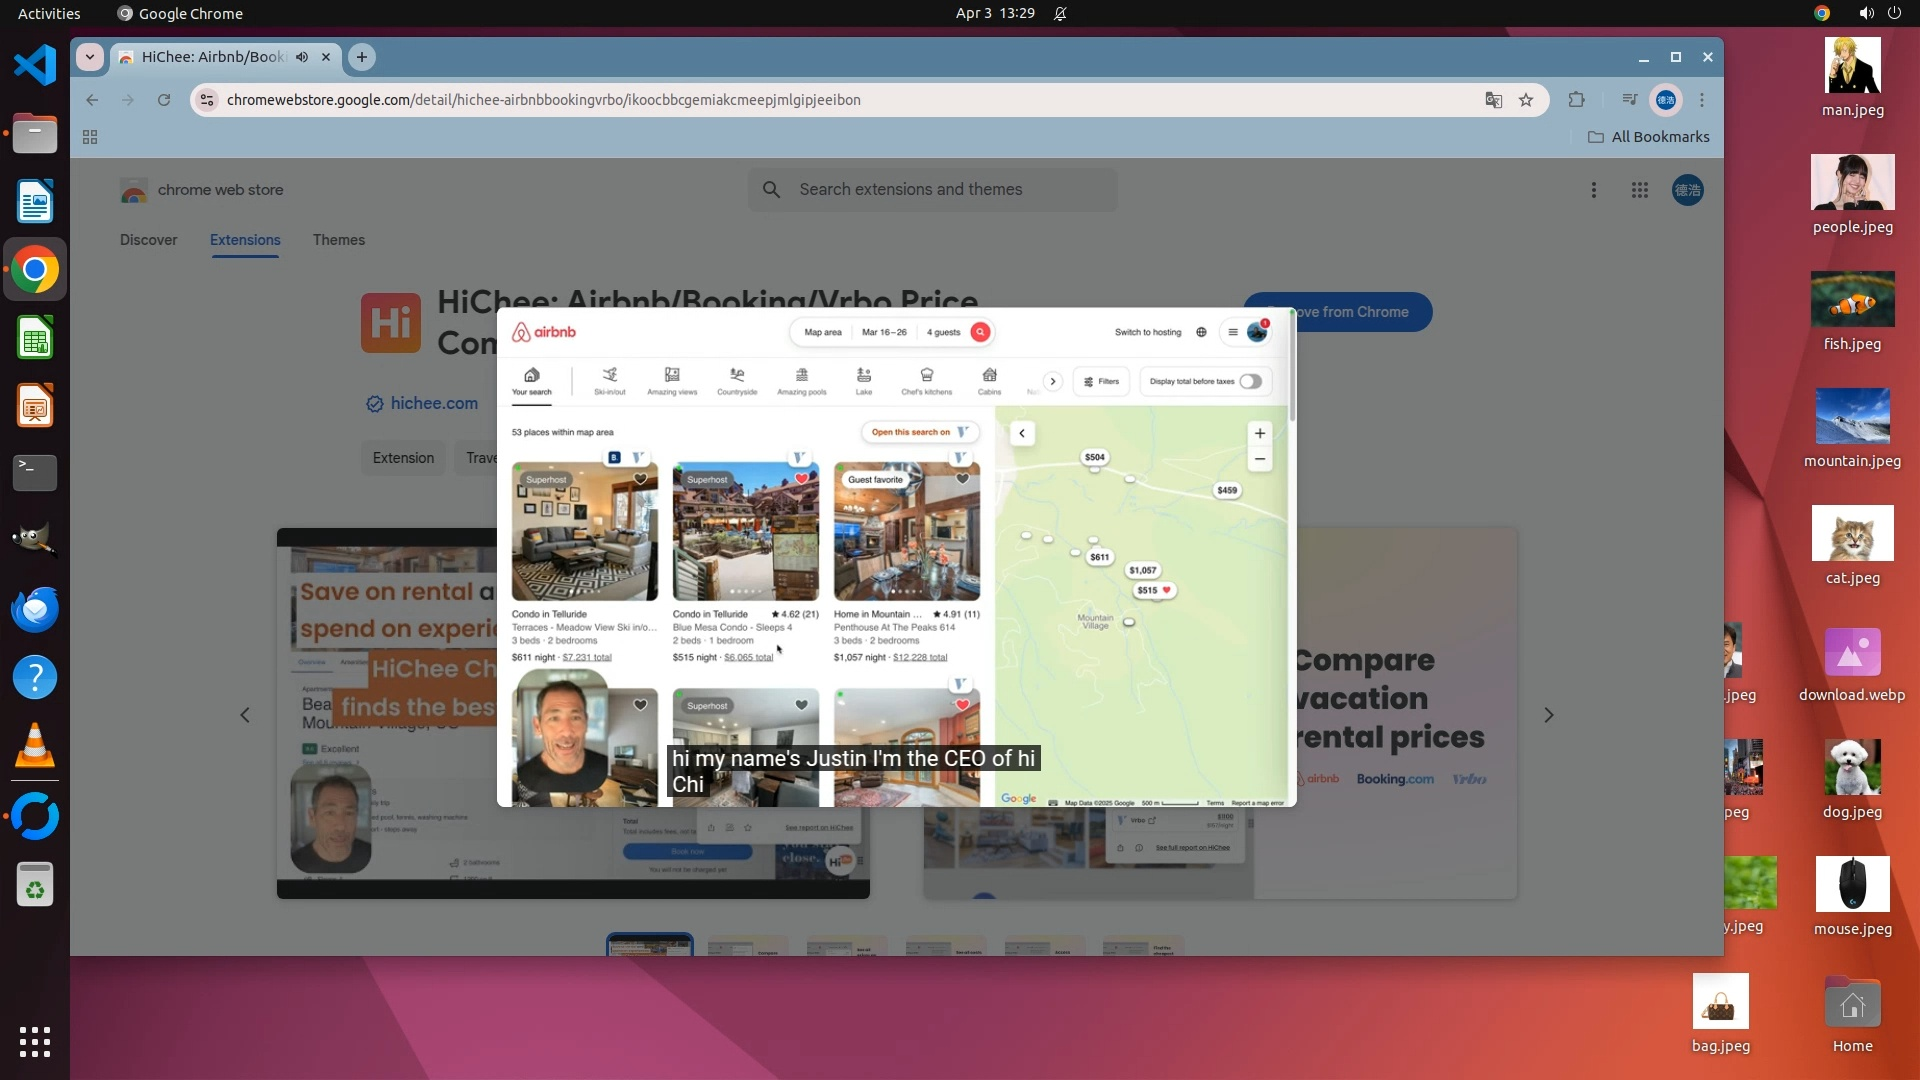Open the hichee.com publisher link

pos(433,403)
